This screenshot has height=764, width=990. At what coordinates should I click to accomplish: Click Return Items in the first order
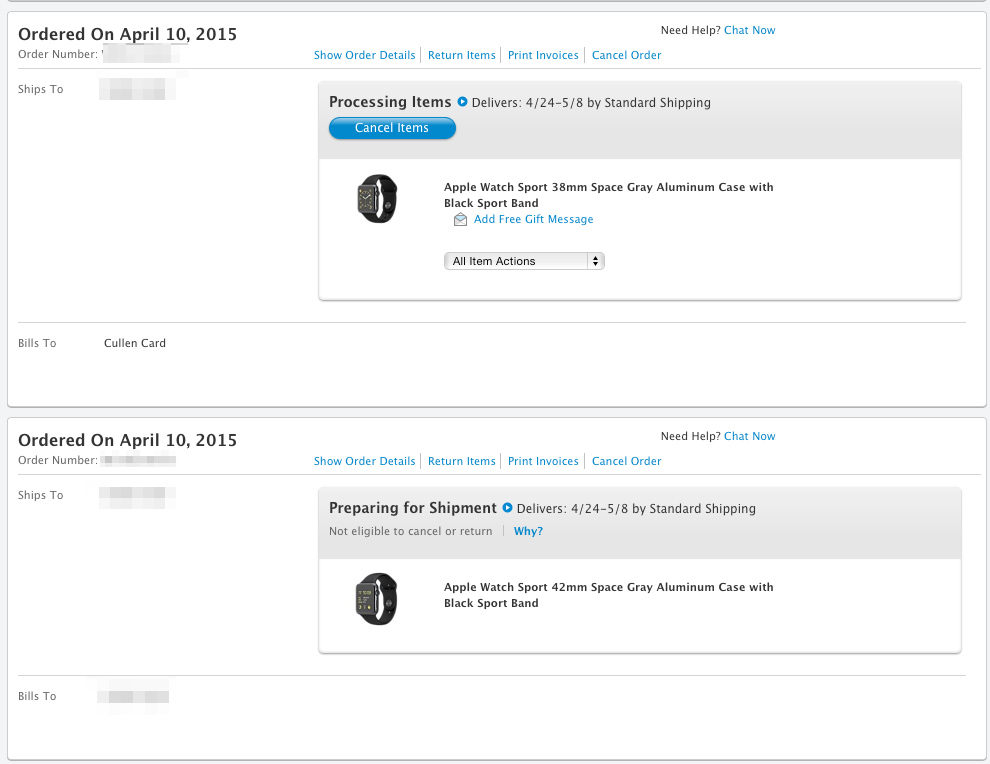[462, 55]
